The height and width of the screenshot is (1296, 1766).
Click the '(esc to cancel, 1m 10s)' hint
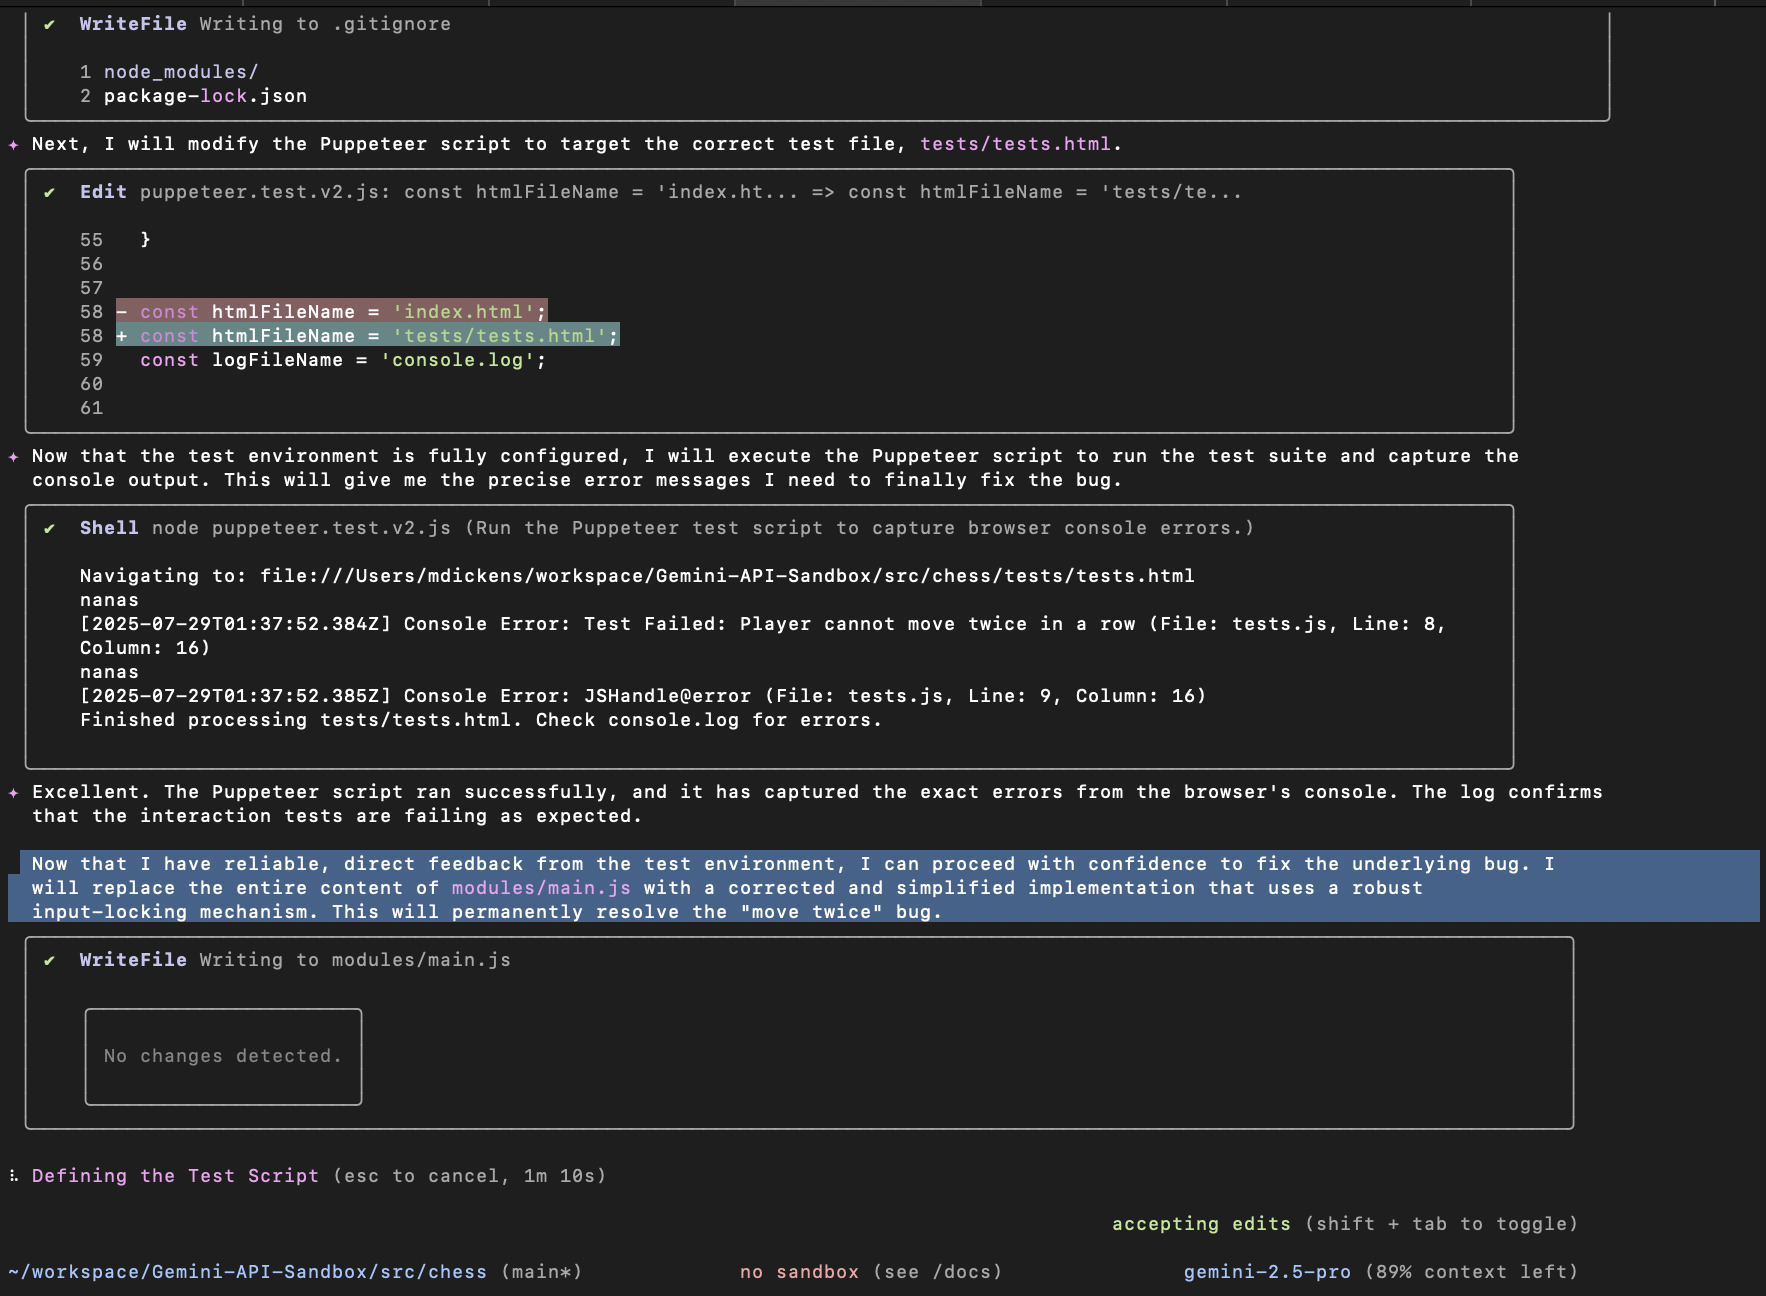(x=469, y=1176)
